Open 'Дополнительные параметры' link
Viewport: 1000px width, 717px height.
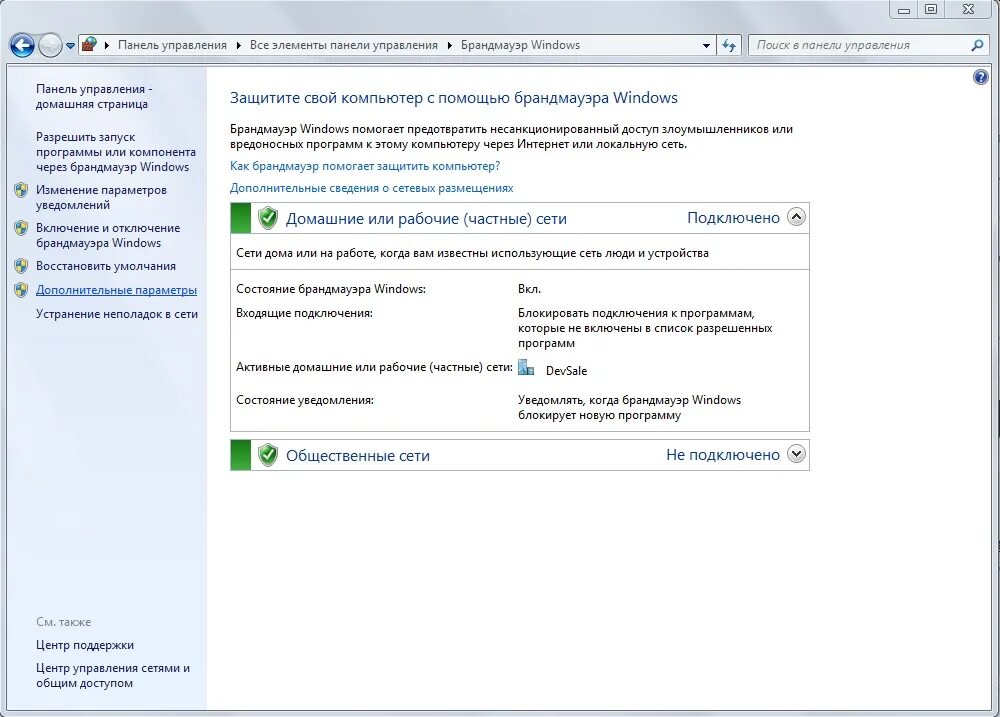(116, 290)
